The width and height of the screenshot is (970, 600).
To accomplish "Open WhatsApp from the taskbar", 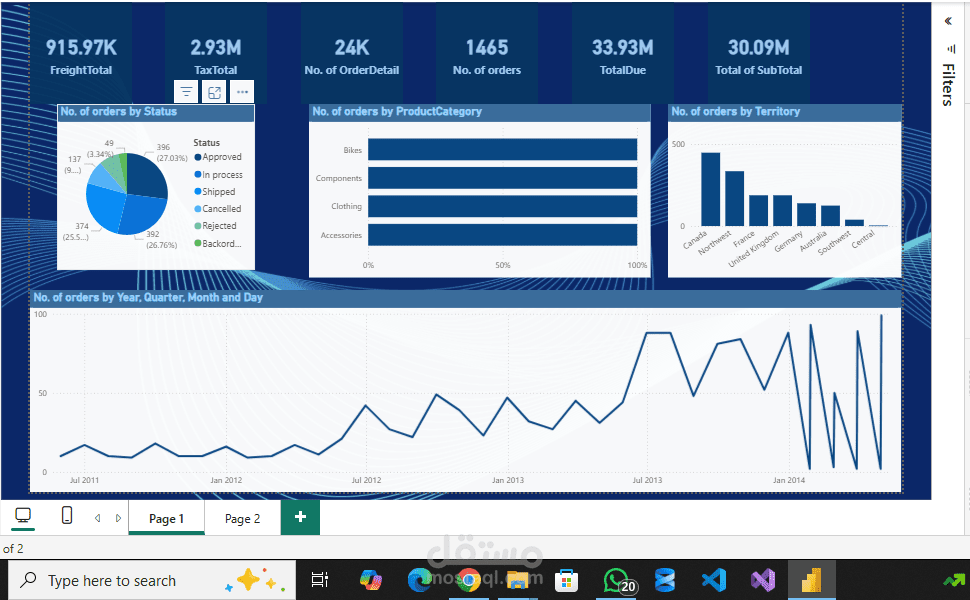I will click(x=616, y=580).
